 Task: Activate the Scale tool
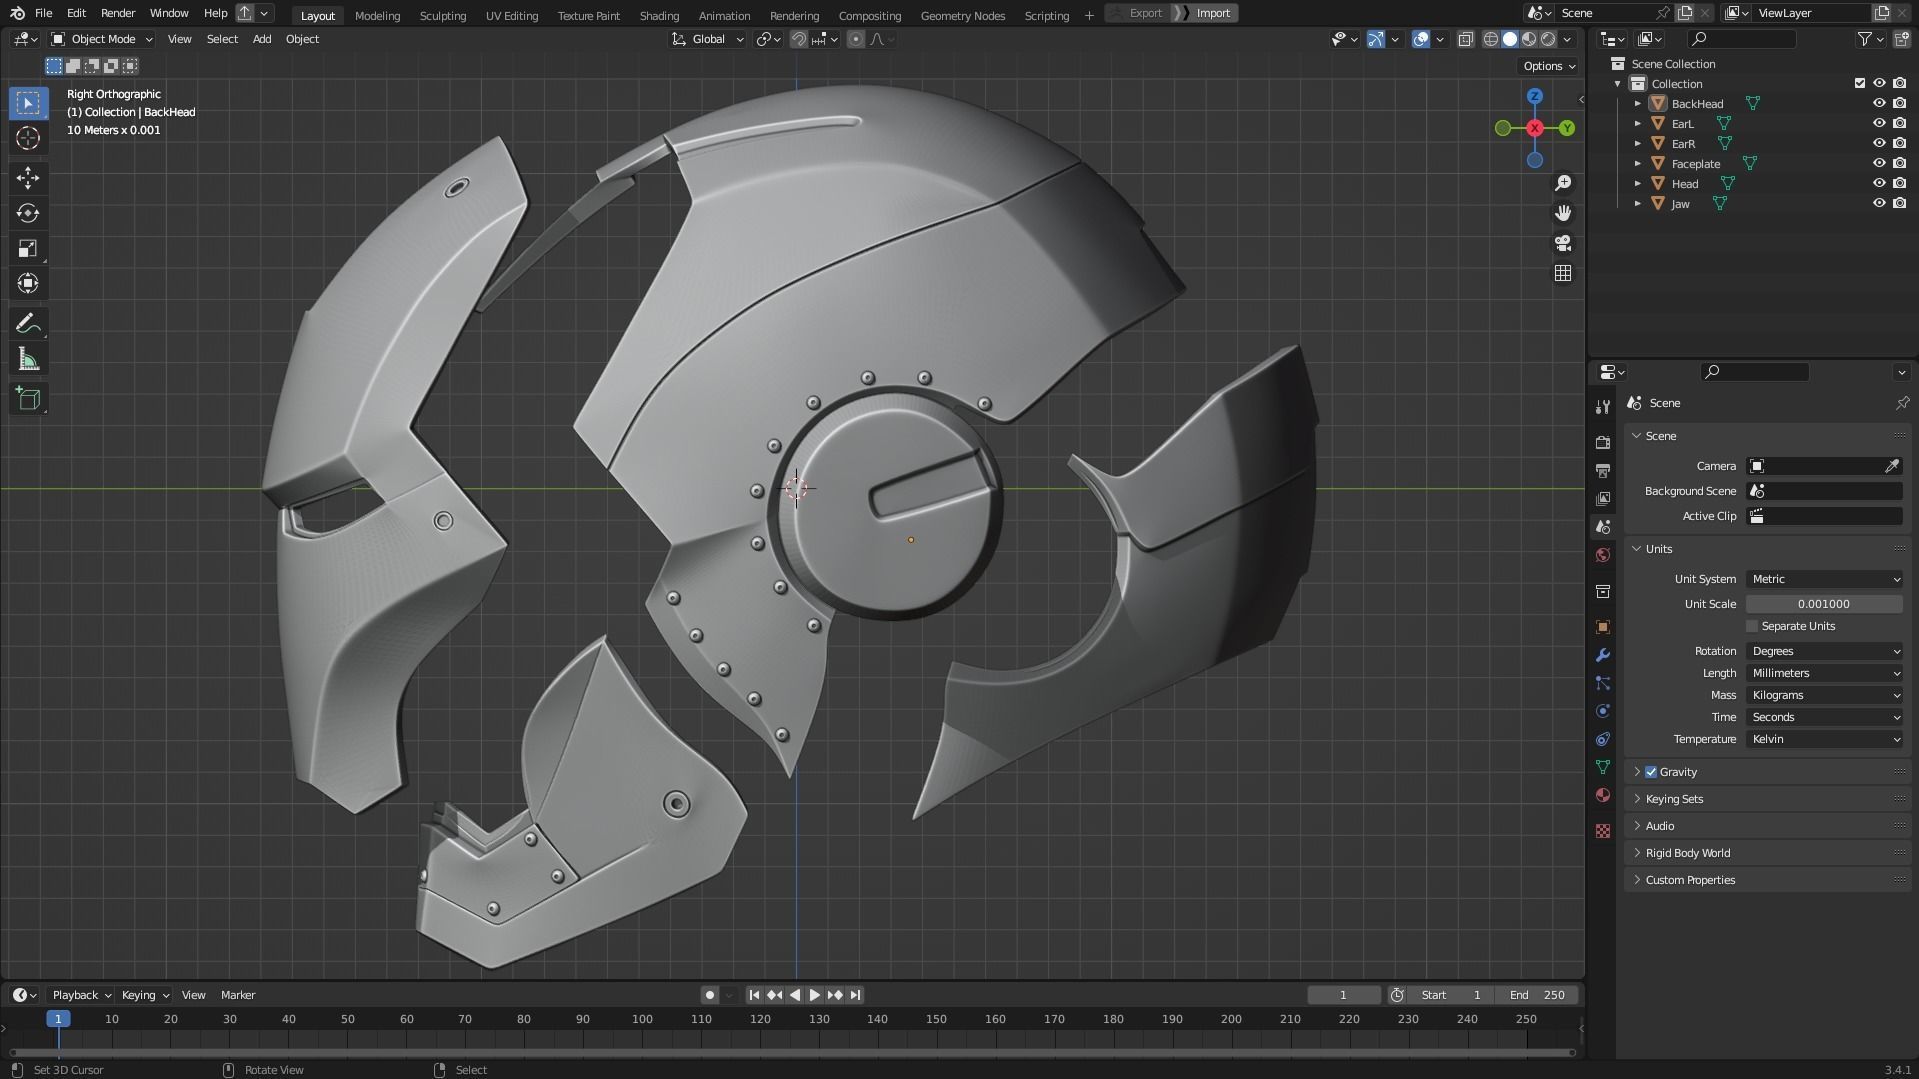tap(28, 248)
